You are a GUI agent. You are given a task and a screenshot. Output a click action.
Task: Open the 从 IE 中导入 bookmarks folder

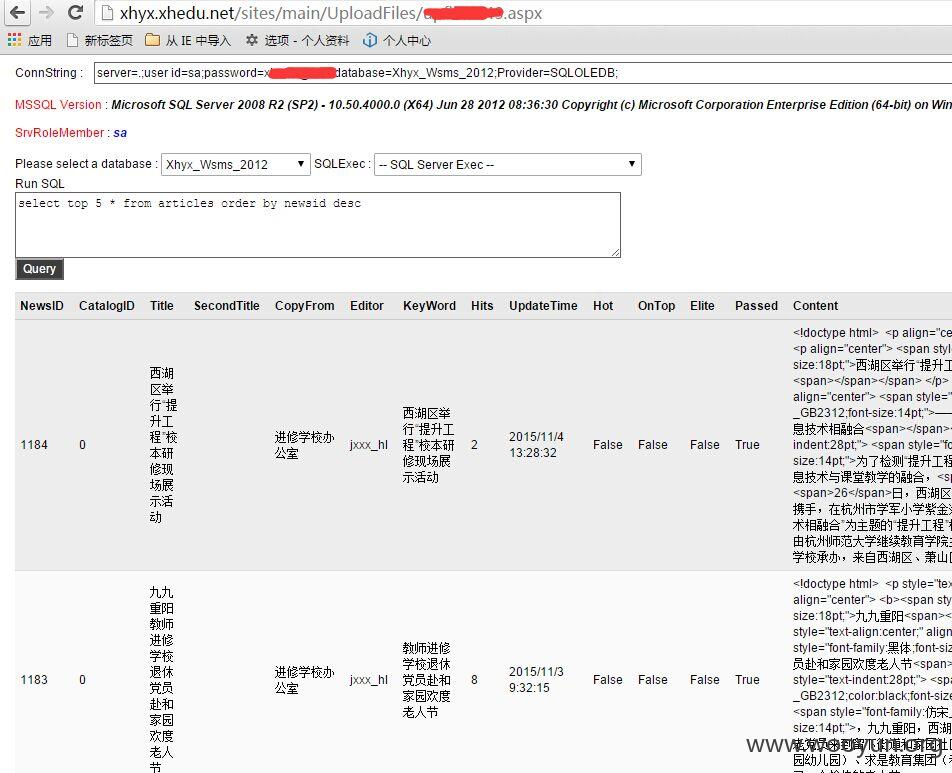pyautogui.click(x=188, y=41)
